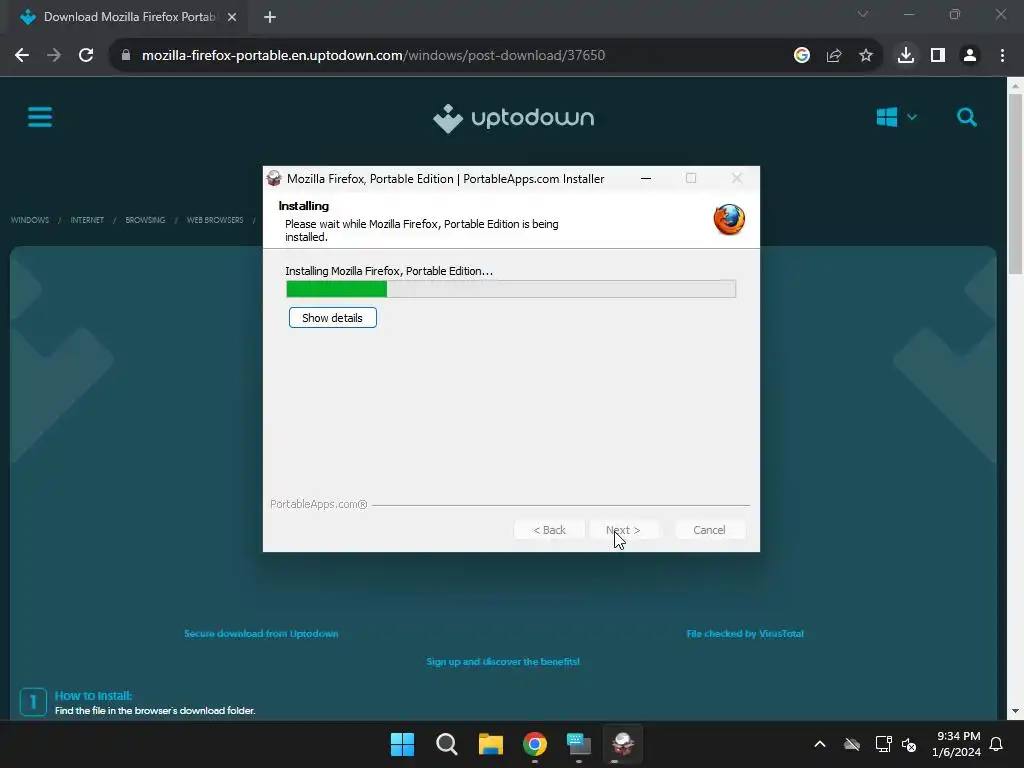Open the INTERNET breadcrumb link
The height and width of the screenshot is (768, 1024).
point(87,220)
